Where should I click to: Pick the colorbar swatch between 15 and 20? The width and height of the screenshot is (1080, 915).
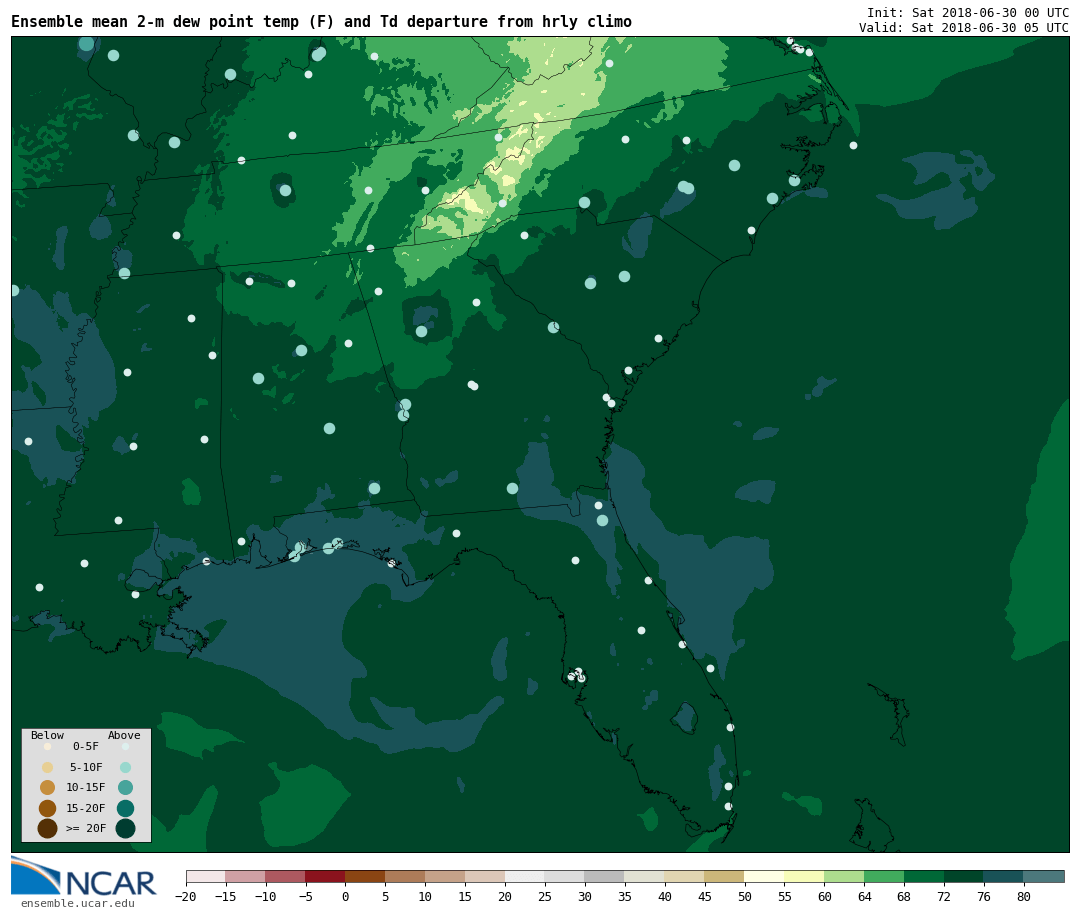click(486, 876)
